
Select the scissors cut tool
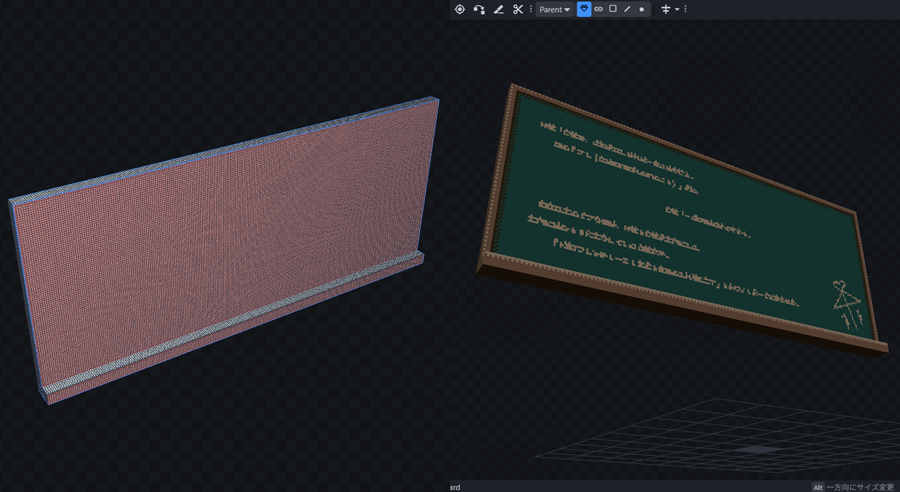518,9
